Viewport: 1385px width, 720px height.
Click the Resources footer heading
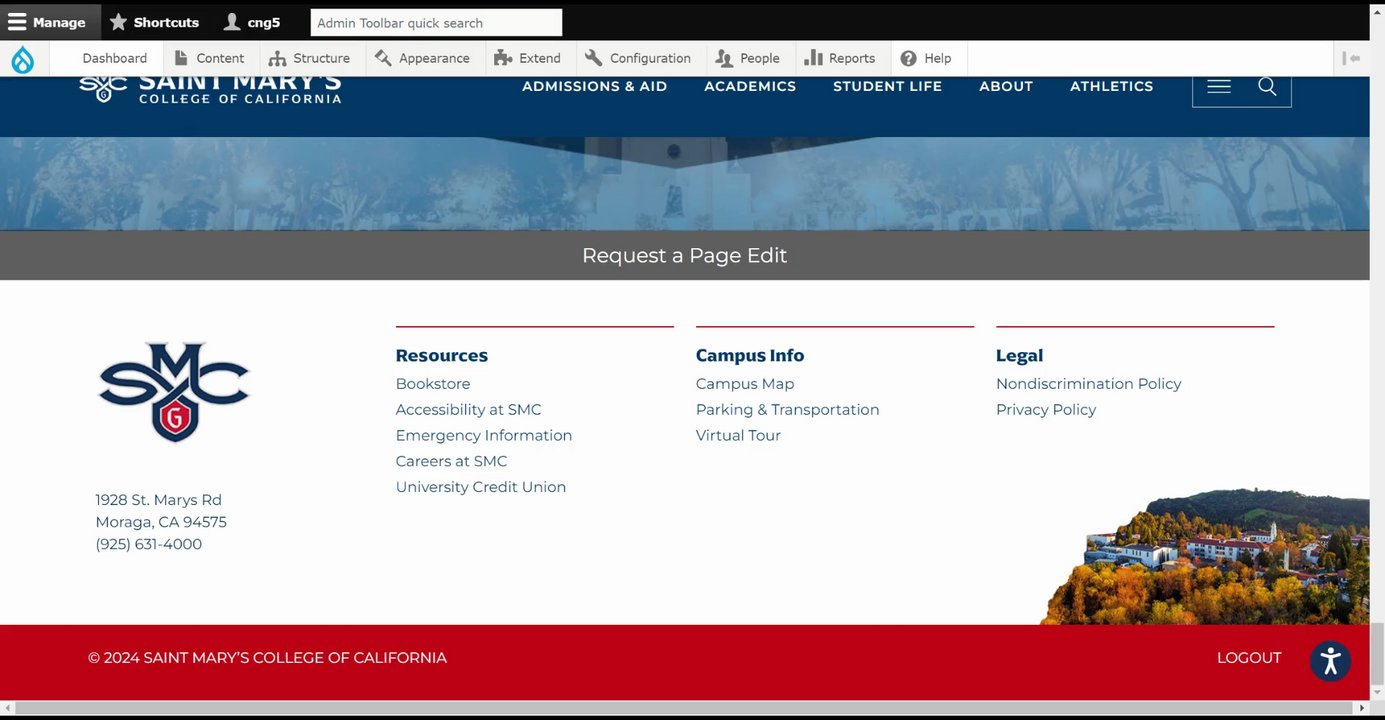[x=441, y=356]
